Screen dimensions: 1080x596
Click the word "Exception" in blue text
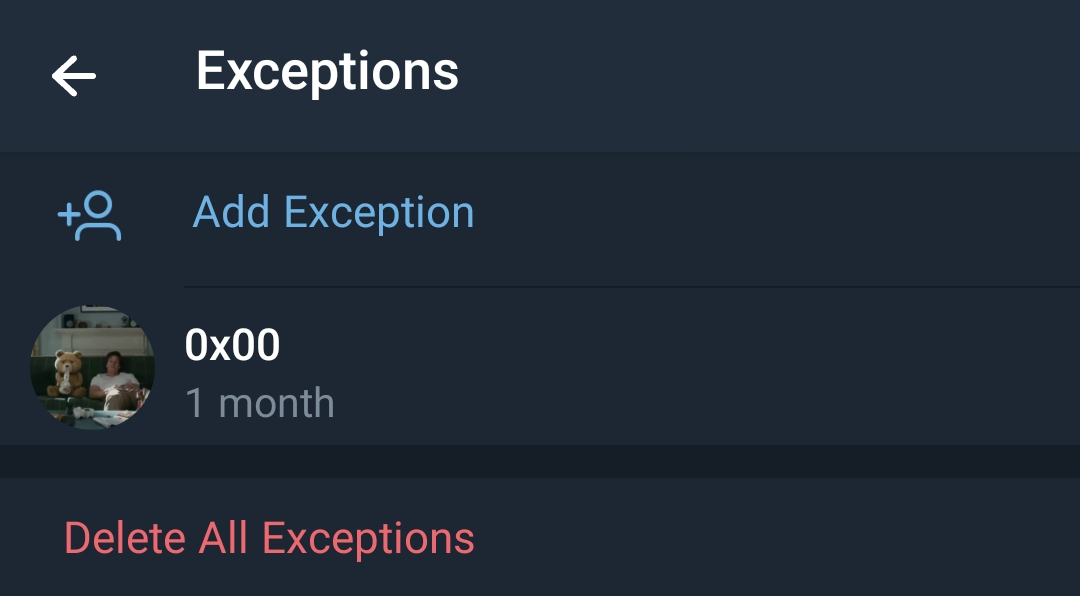[379, 213]
